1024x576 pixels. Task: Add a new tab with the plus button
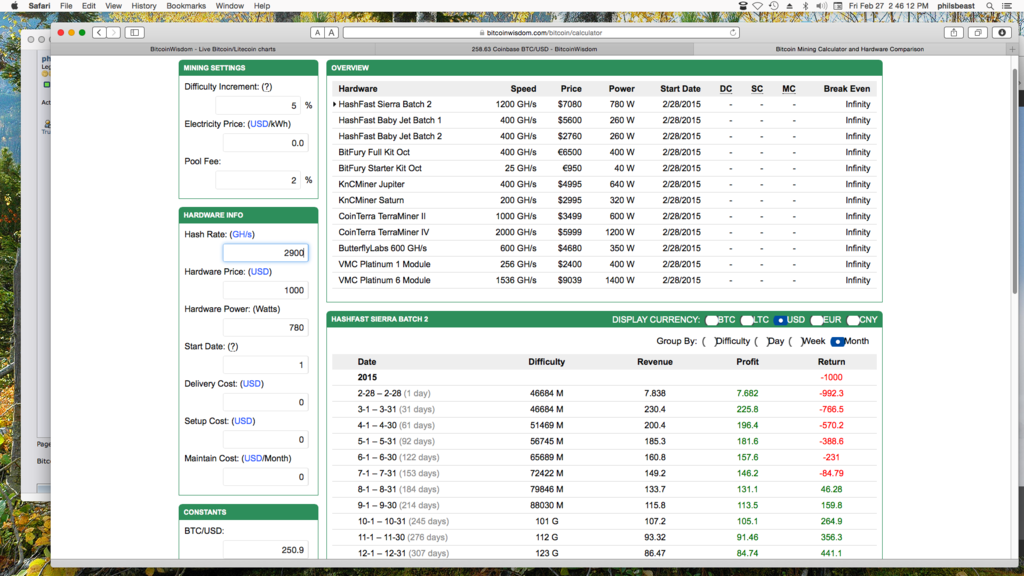(x=1012, y=49)
